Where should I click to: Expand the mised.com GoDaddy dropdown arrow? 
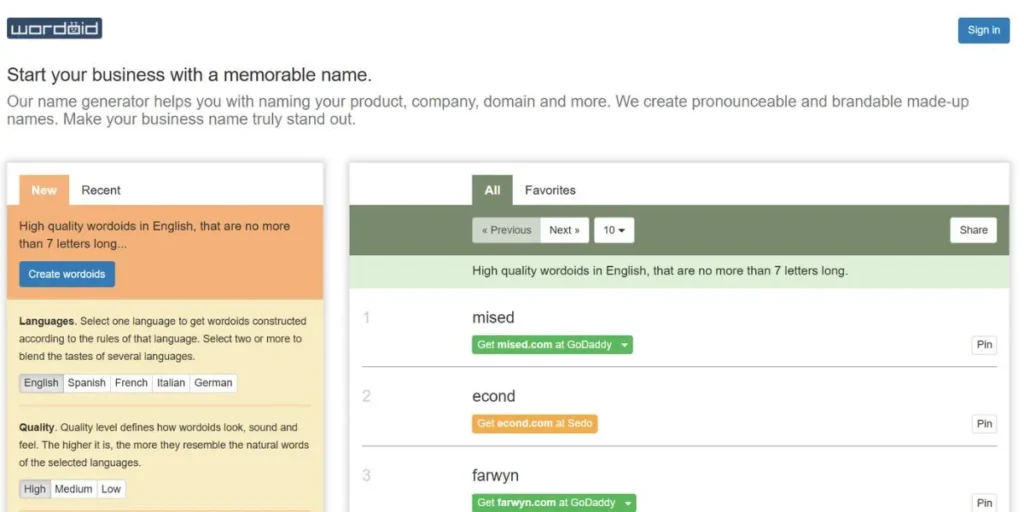click(625, 345)
